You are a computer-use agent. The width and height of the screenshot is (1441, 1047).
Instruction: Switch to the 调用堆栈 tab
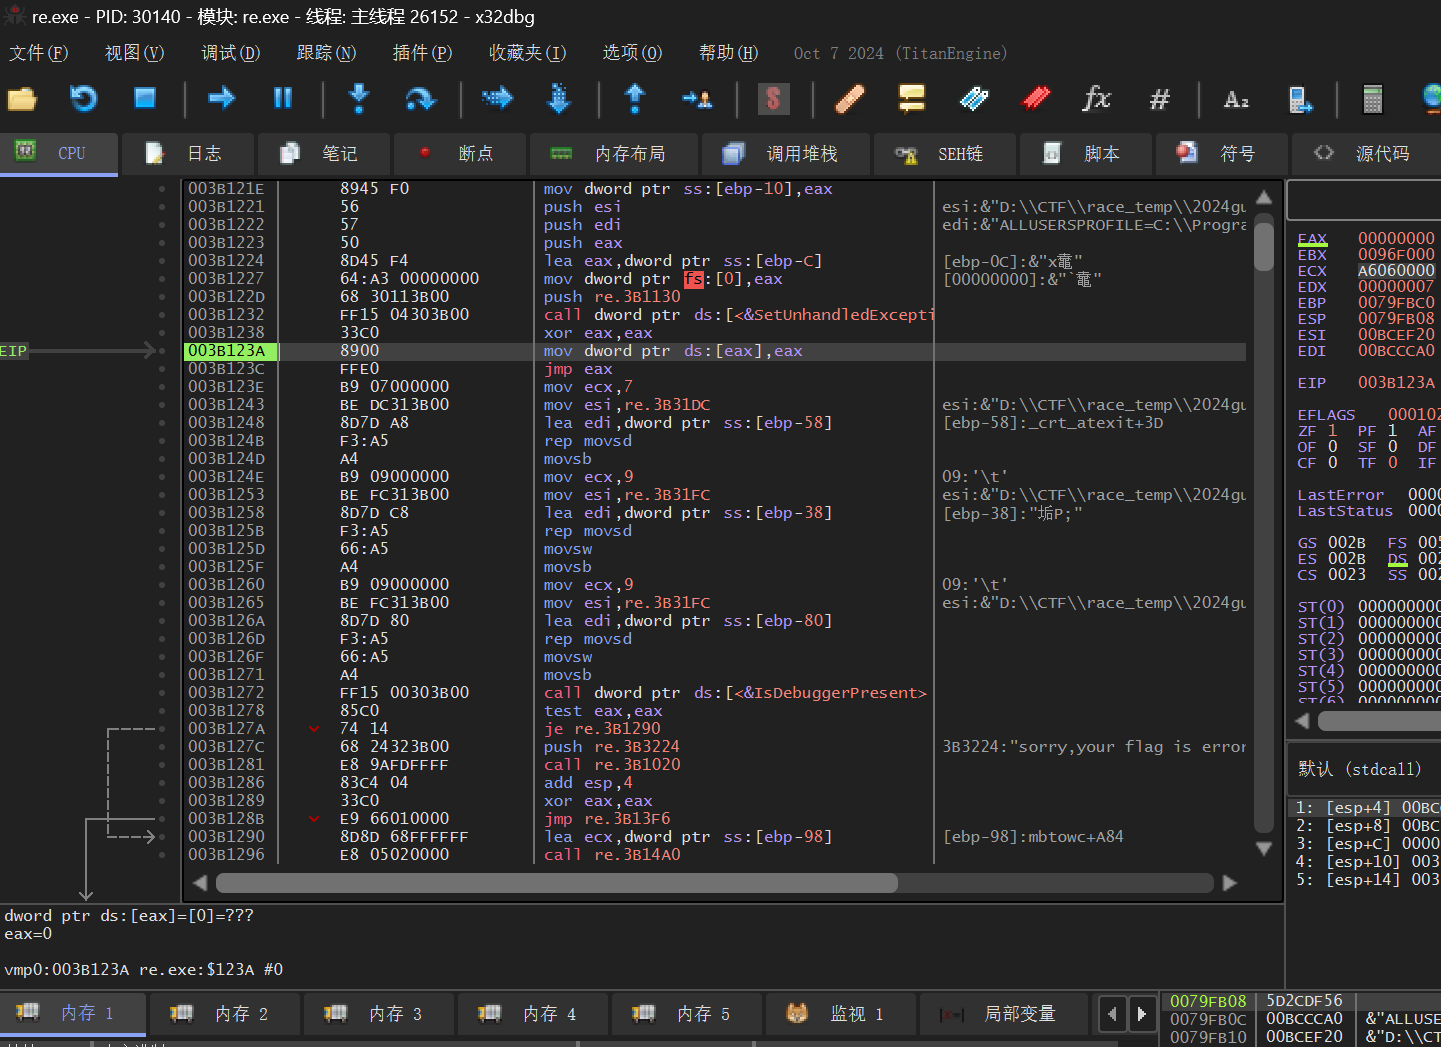point(785,153)
